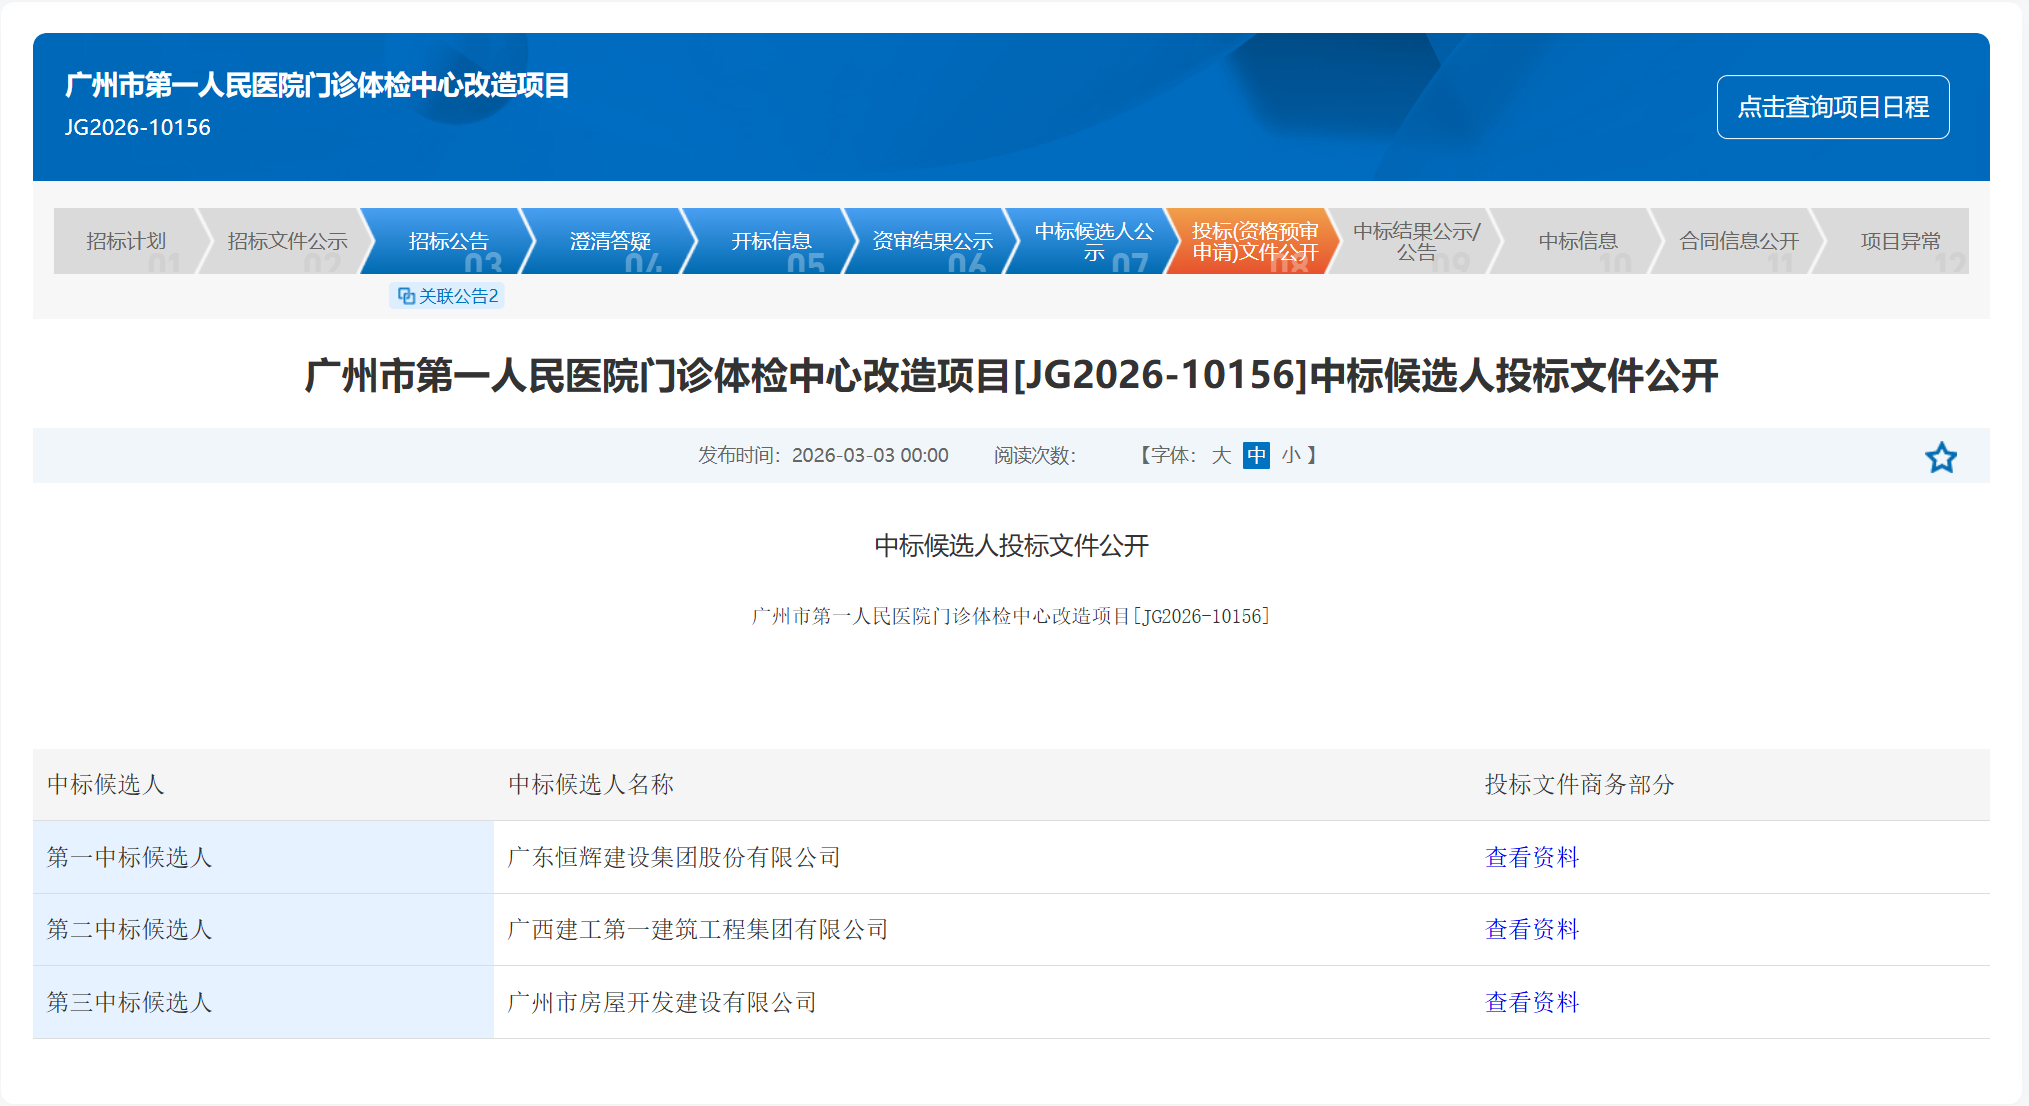Screen dimensions: 2029x1106
Task: View 查看资料 for 广州市房屋开发建设有限公司
Action: (1531, 1003)
